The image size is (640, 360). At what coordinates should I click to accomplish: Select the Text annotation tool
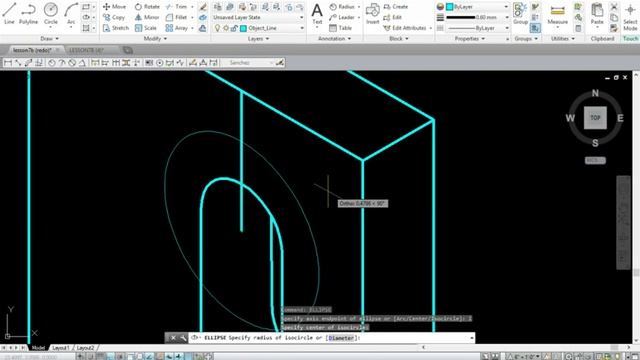[317, 13]
